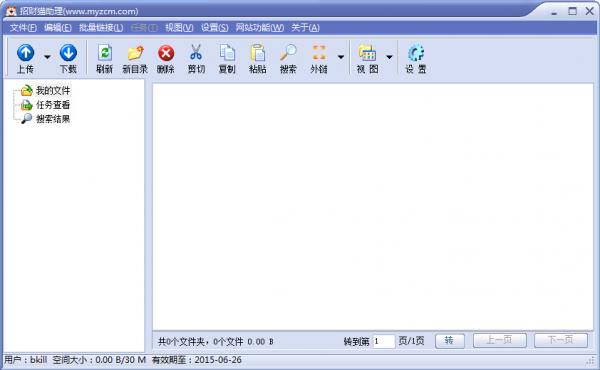The image size is (600, 370).
Task: Open 搜索结果 tree item
Action: pos(53,119)
